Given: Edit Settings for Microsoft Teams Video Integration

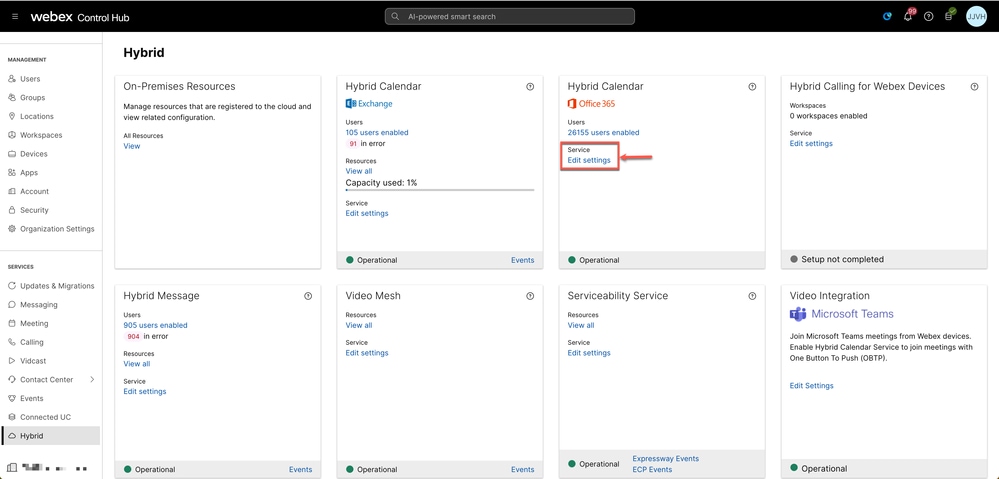Looking at the screenshot, I should (x=812, y=386).
